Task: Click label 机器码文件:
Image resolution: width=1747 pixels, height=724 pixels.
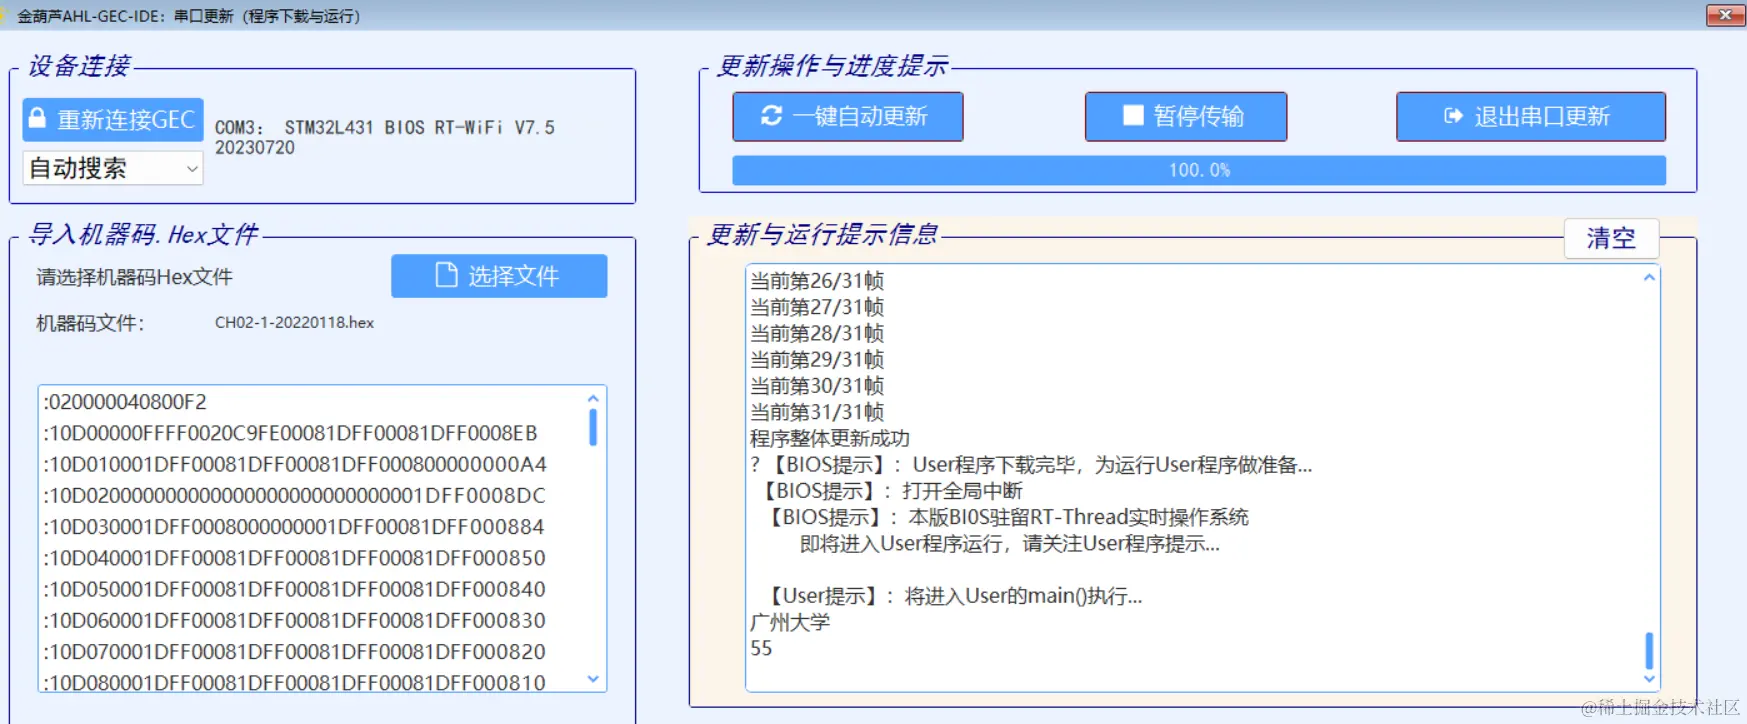Action: 90,323
